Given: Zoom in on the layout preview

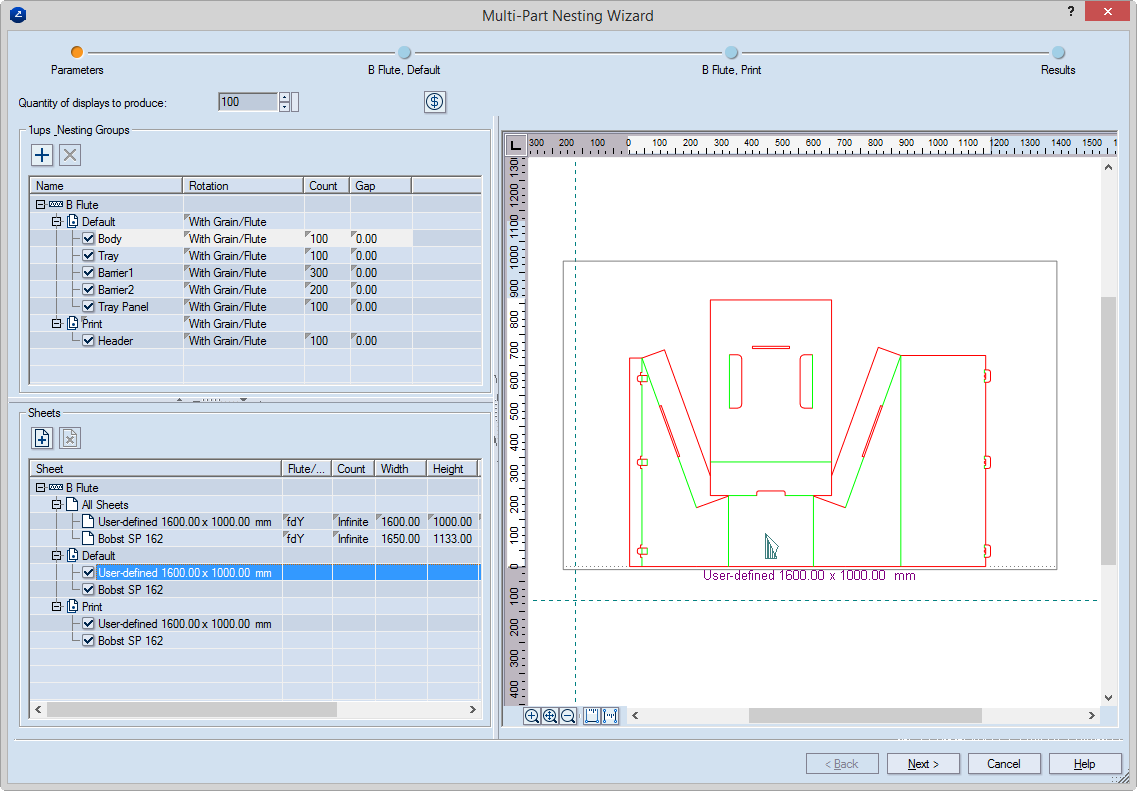Looking at the screenshot, I should [x=532, y=716].
